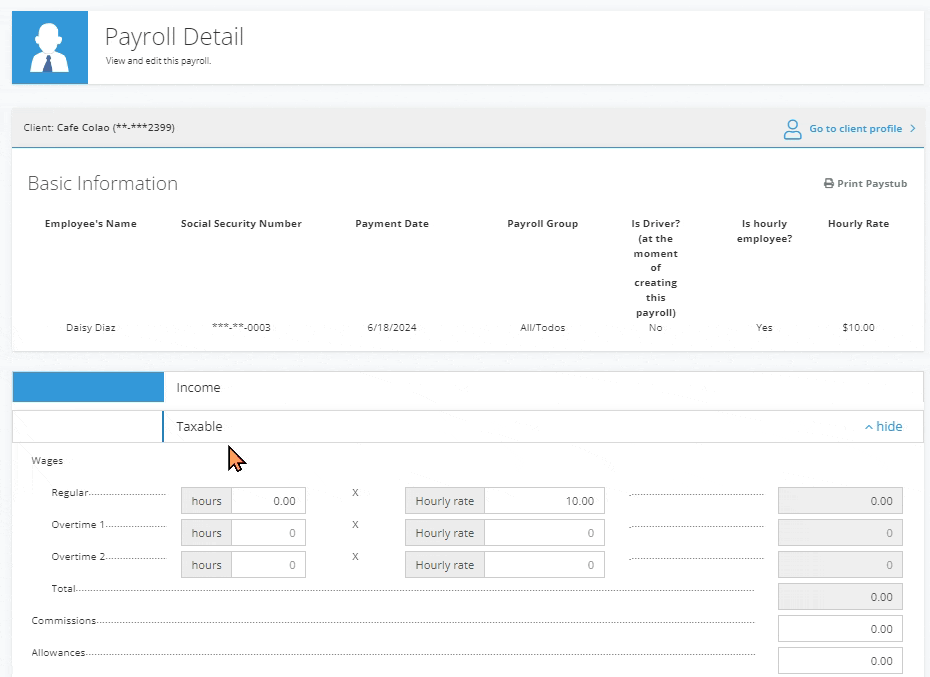The height and width of the screenshot is (677, 930).
Task: Click wages Total amount field
Action: tap(840, 597)
